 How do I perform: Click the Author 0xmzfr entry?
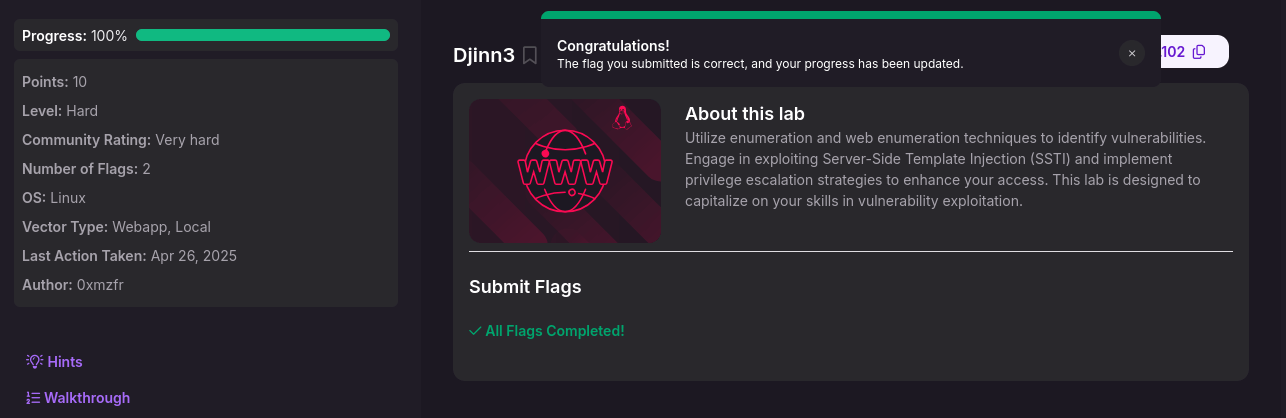pos(73,285)
